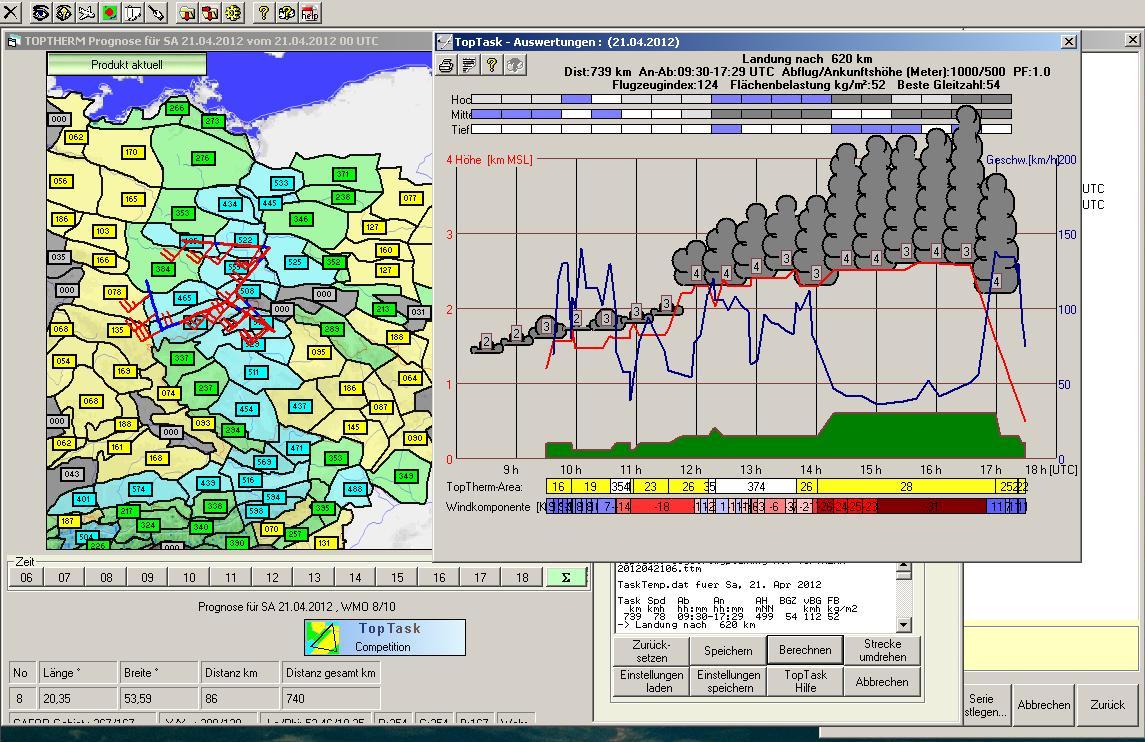Click the text list icon beside the printer
The image size is (1145, 742).
point(469,65)
